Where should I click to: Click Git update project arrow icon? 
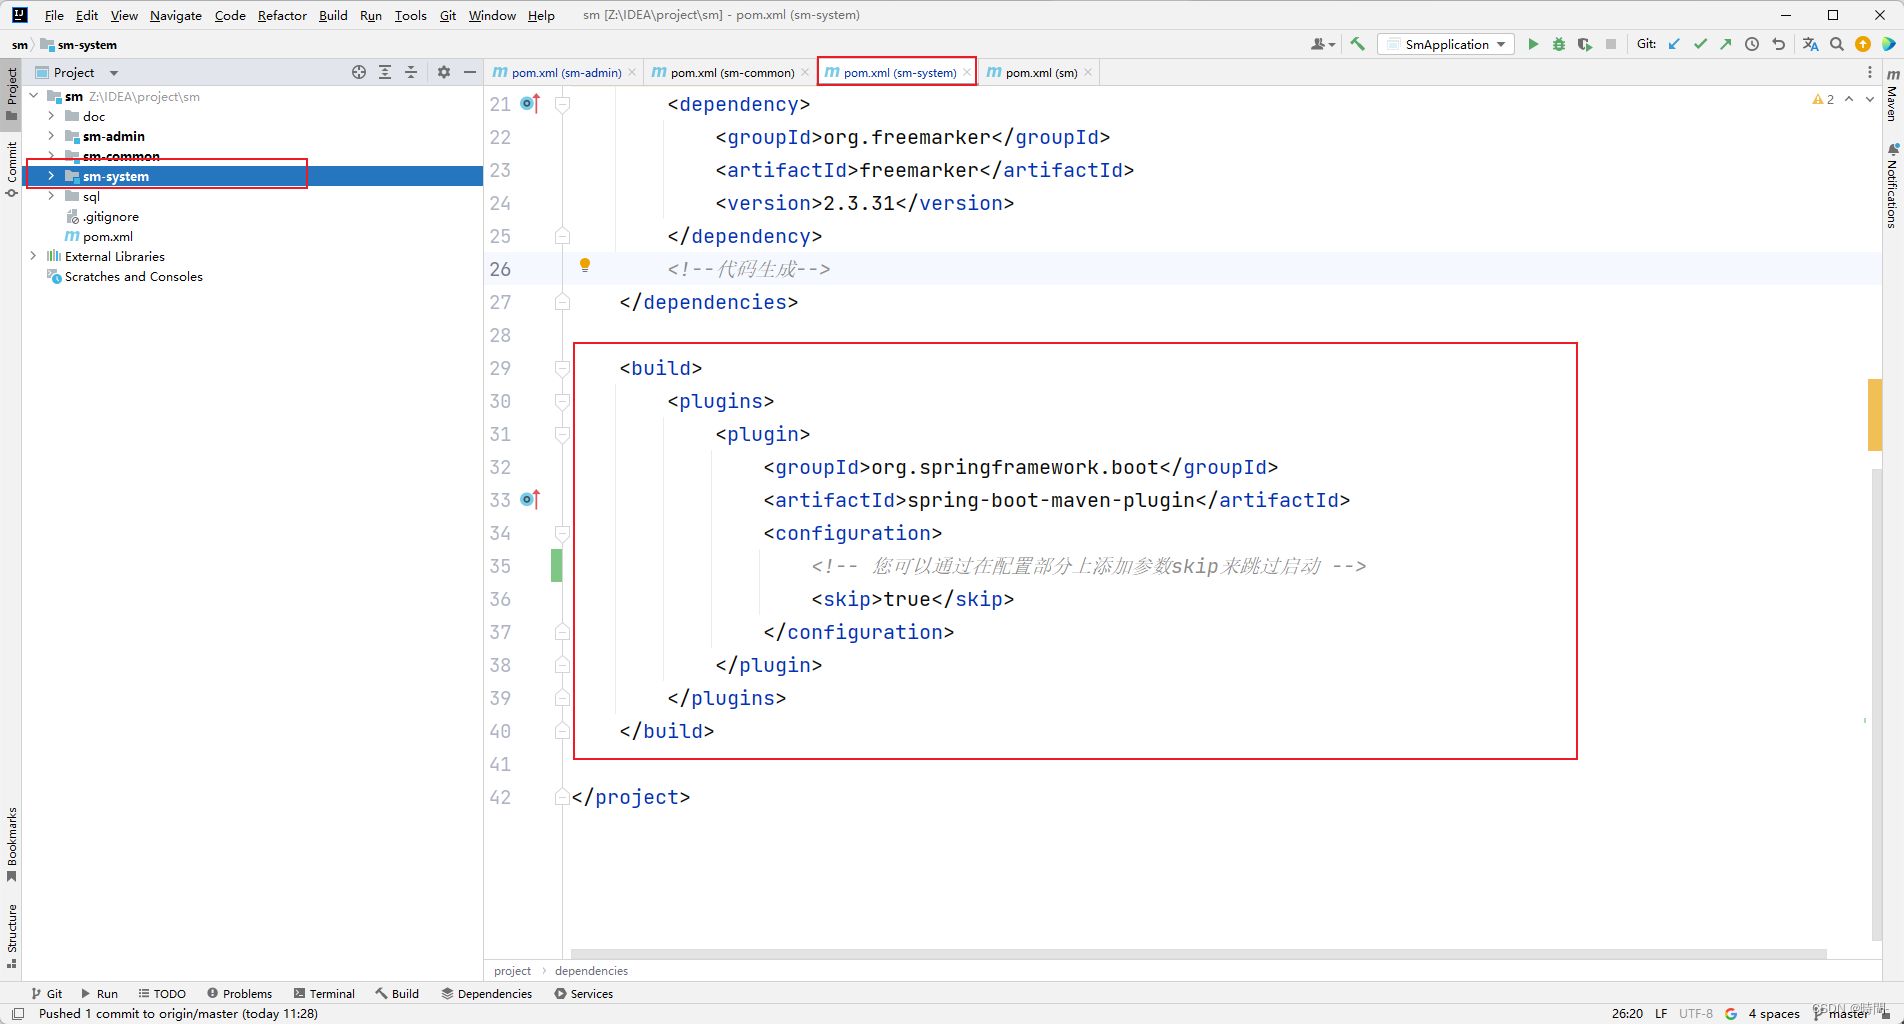(x=1674, y=44)
